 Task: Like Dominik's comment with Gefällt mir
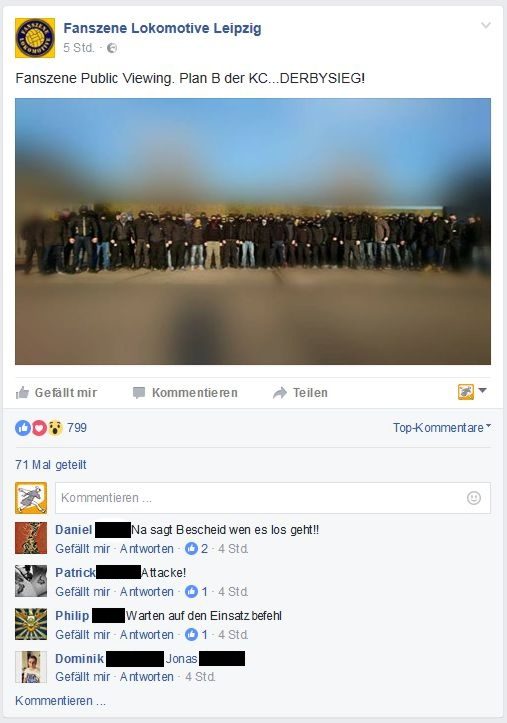pos(83,677)
